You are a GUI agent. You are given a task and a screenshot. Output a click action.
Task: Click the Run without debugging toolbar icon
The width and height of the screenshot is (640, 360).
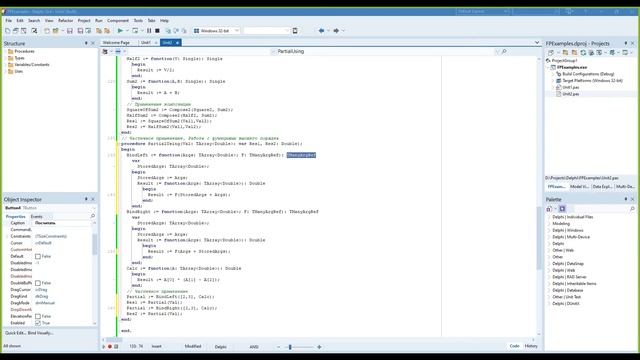point(135,31)
